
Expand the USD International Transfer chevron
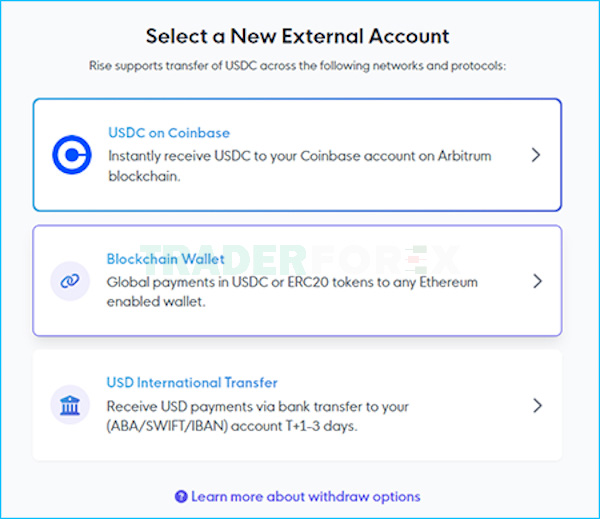pyautogui.click(x=537, y=405)
